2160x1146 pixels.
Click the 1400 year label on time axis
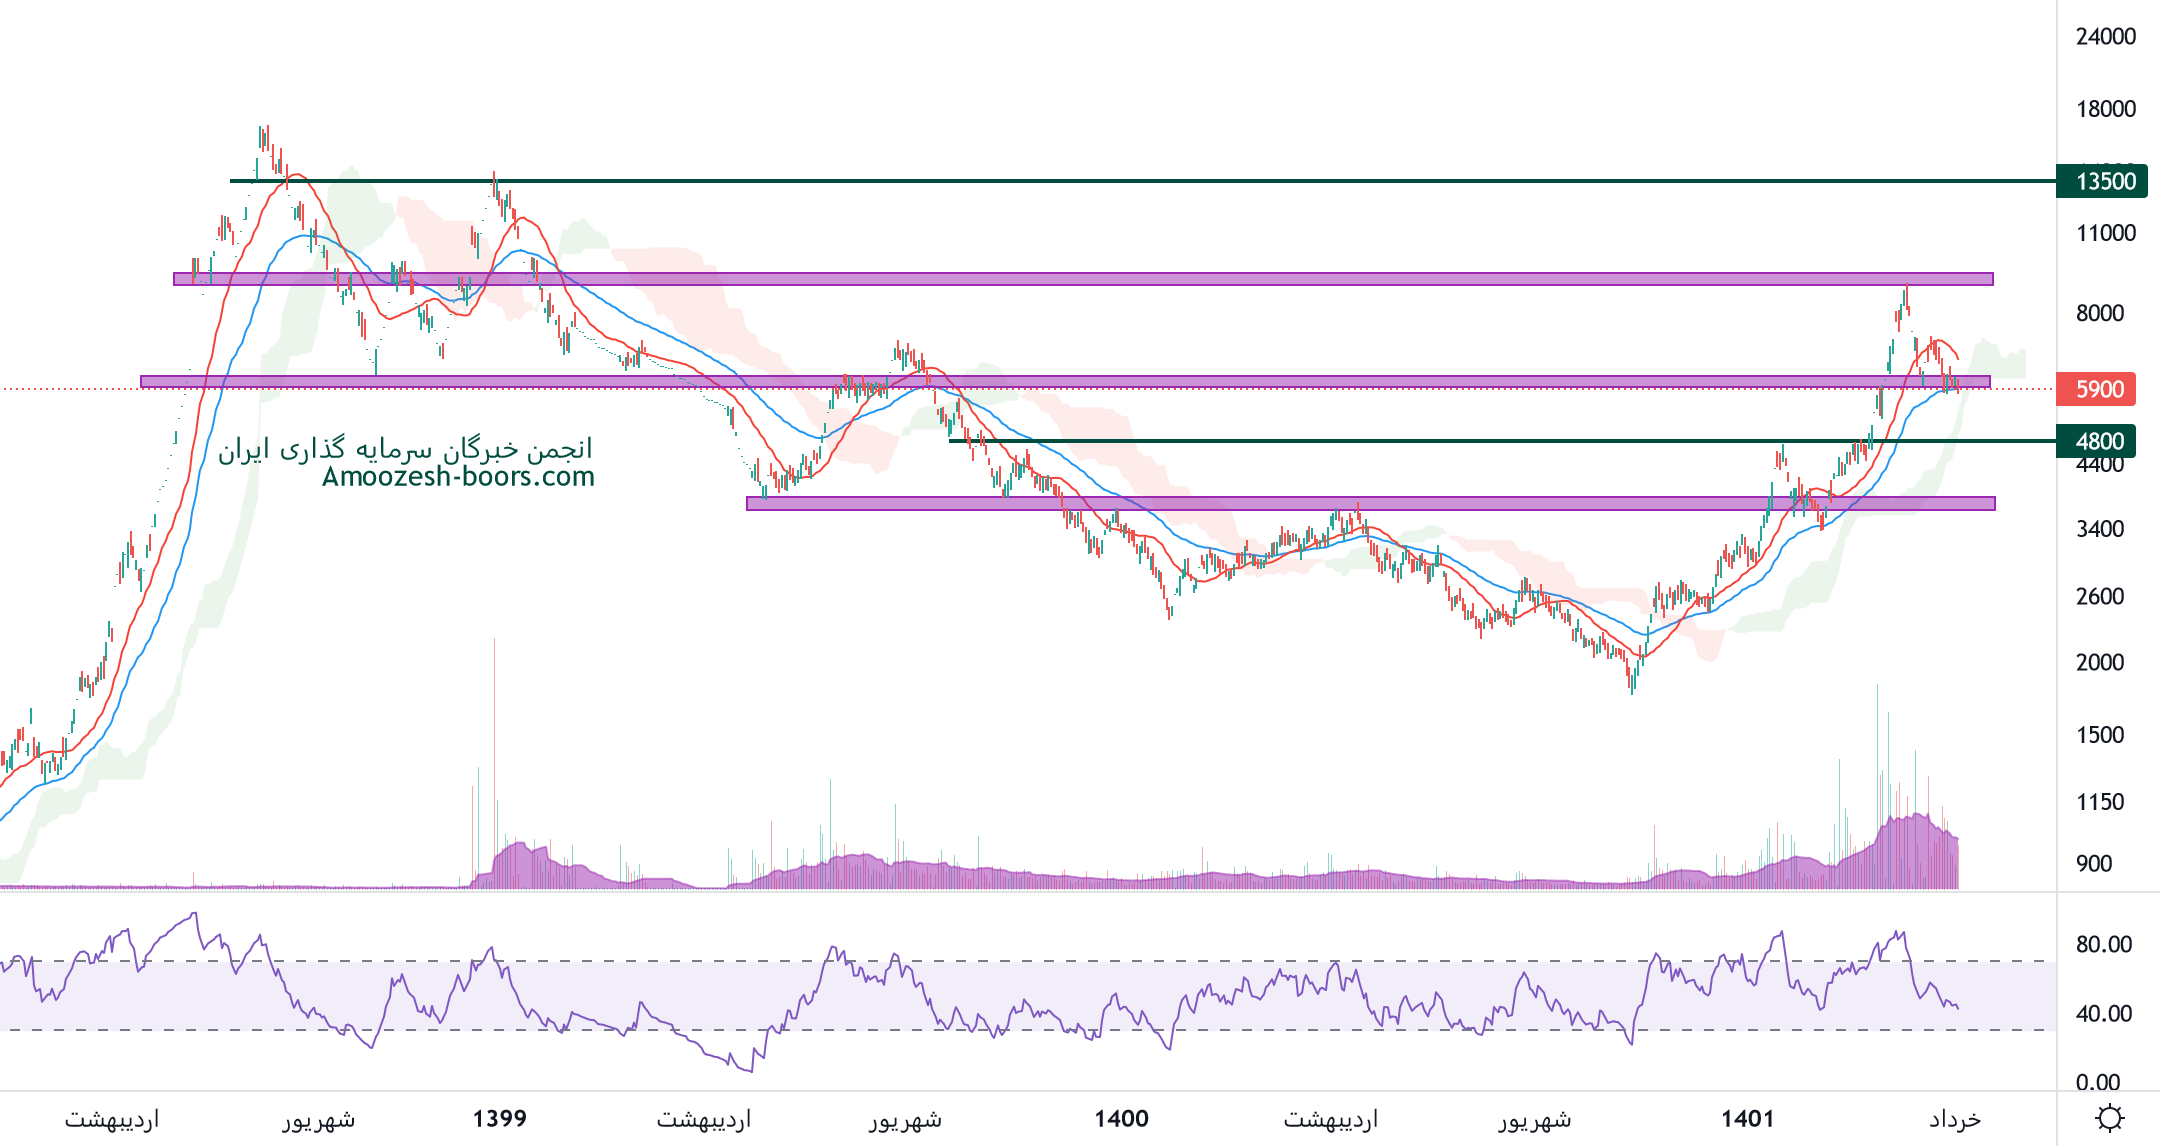tap(1121, 1118)
